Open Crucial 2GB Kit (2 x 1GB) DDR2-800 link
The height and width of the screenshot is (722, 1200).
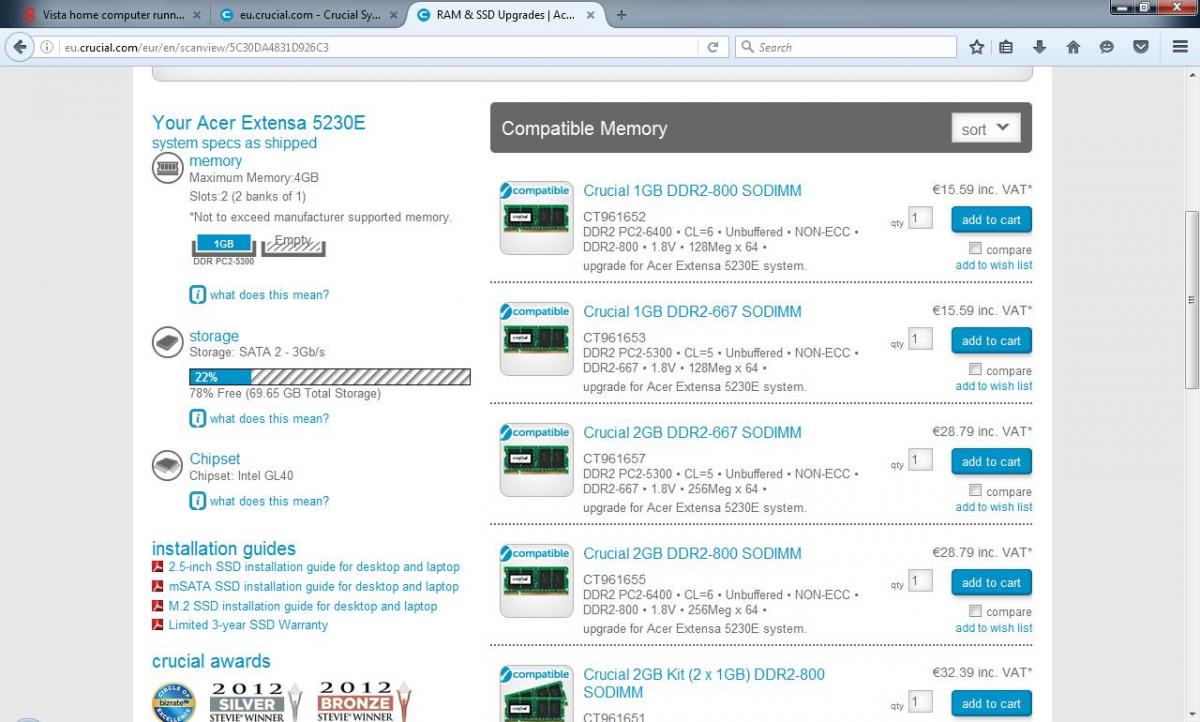coord(704,683)
